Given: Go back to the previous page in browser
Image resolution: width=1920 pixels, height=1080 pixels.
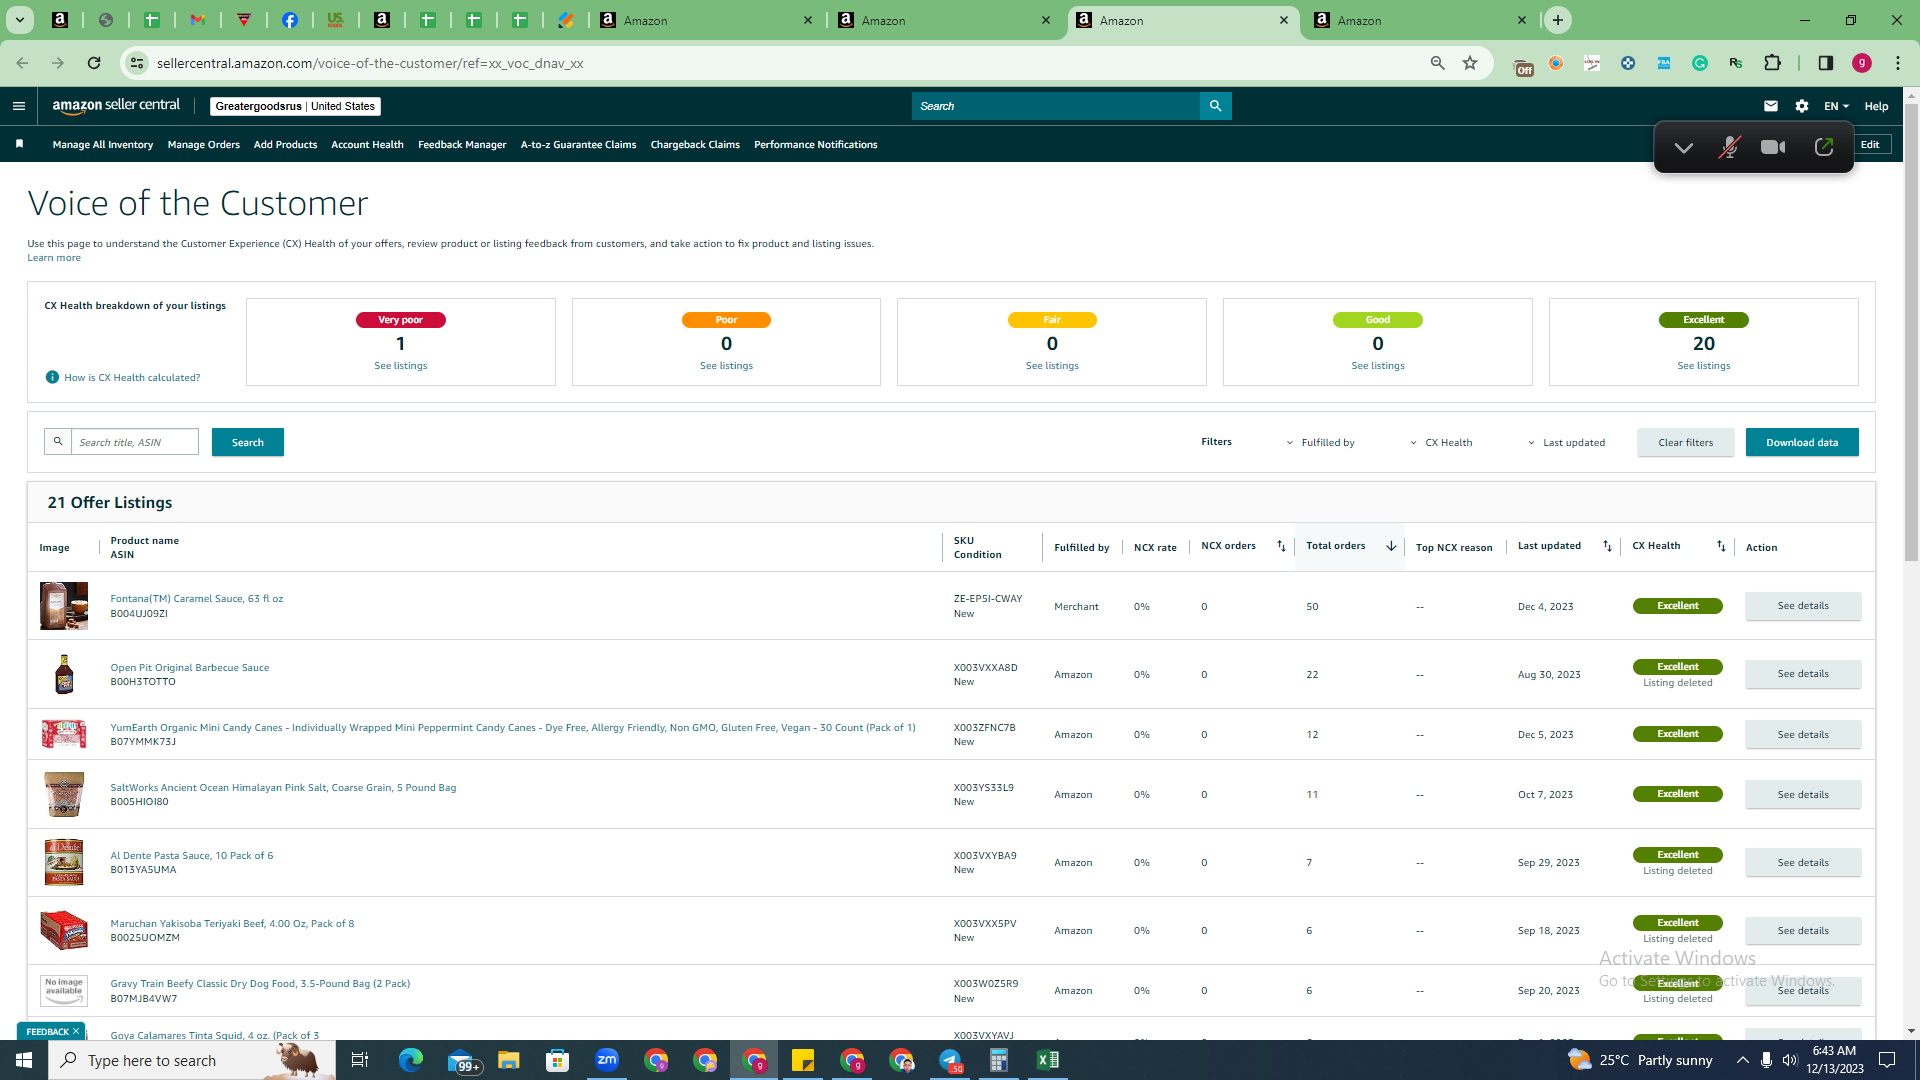Looking at the screenshot, I should (x=22, y=63).
